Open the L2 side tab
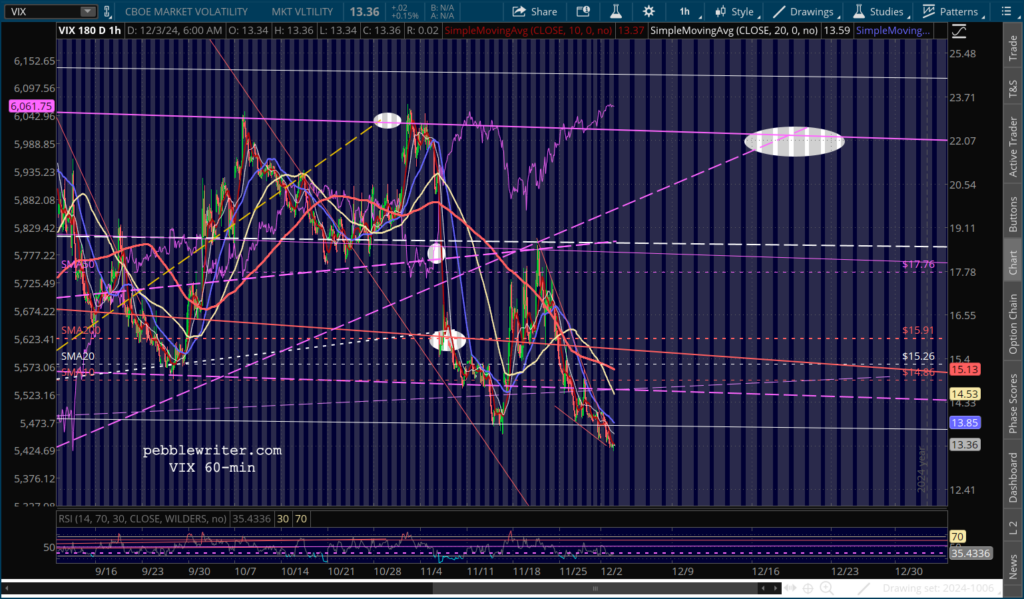Screen dimensions: 1024x599 click(1013, 528)
